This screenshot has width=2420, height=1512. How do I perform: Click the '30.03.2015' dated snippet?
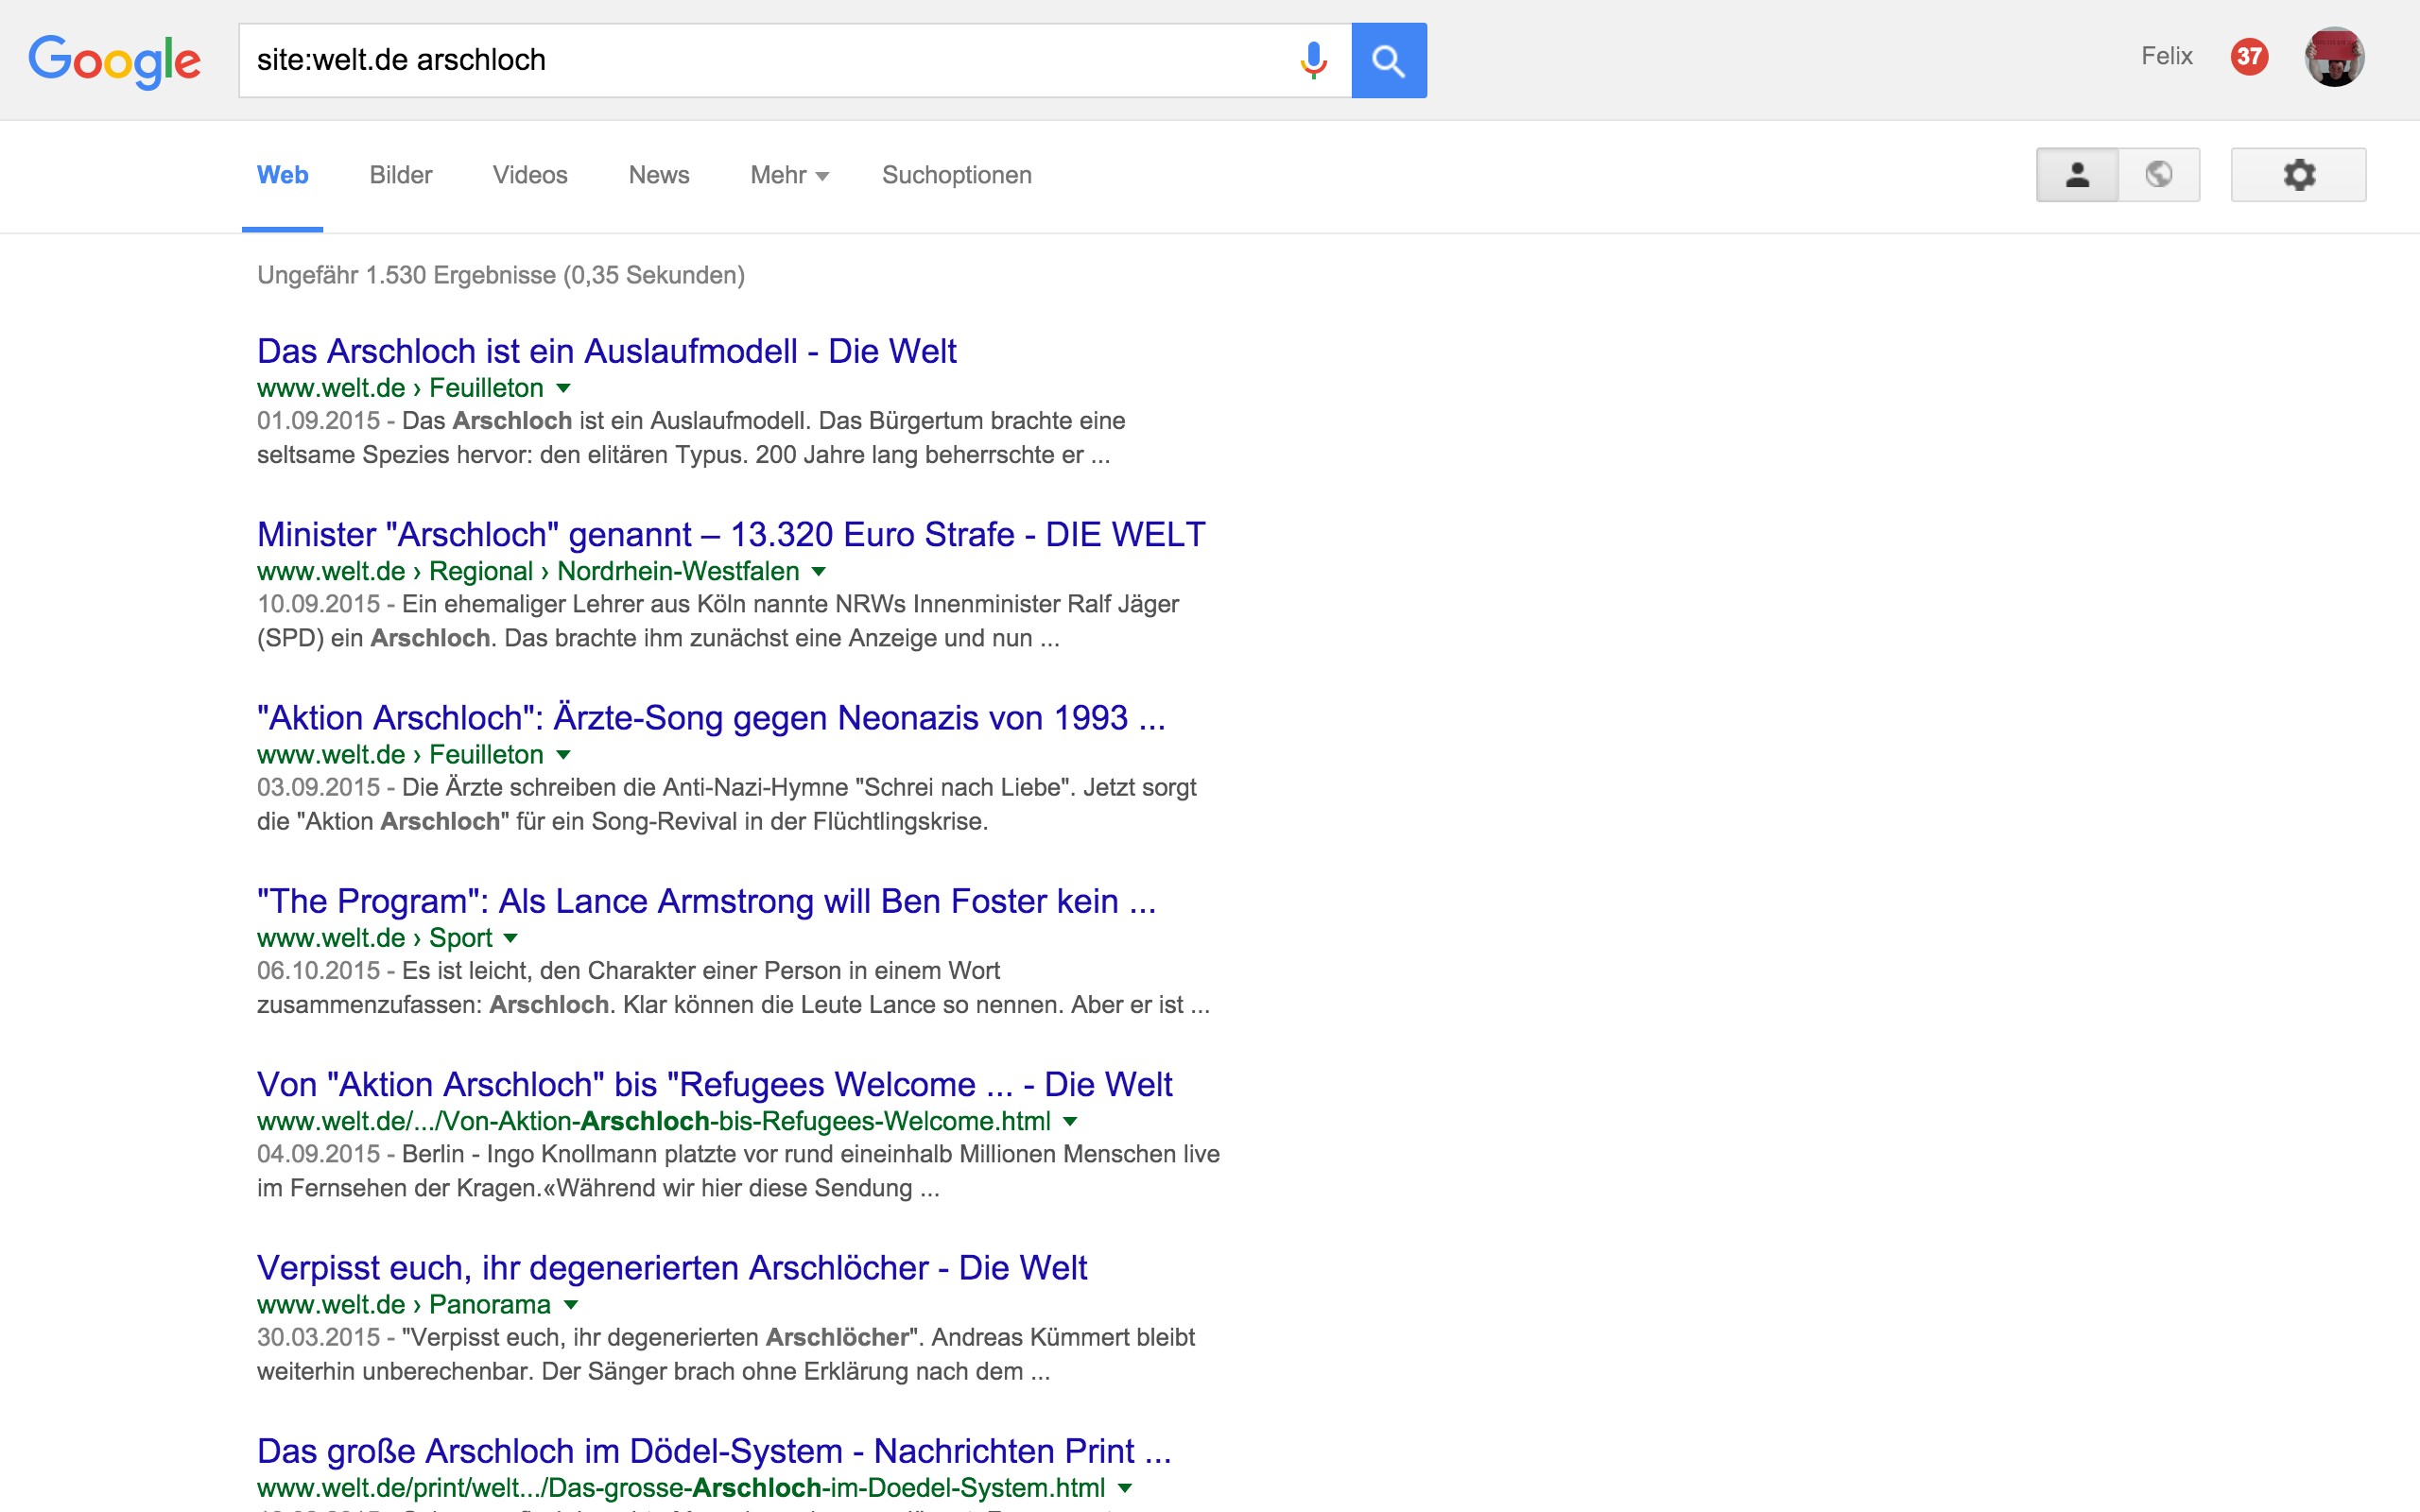coord(726,1354)
